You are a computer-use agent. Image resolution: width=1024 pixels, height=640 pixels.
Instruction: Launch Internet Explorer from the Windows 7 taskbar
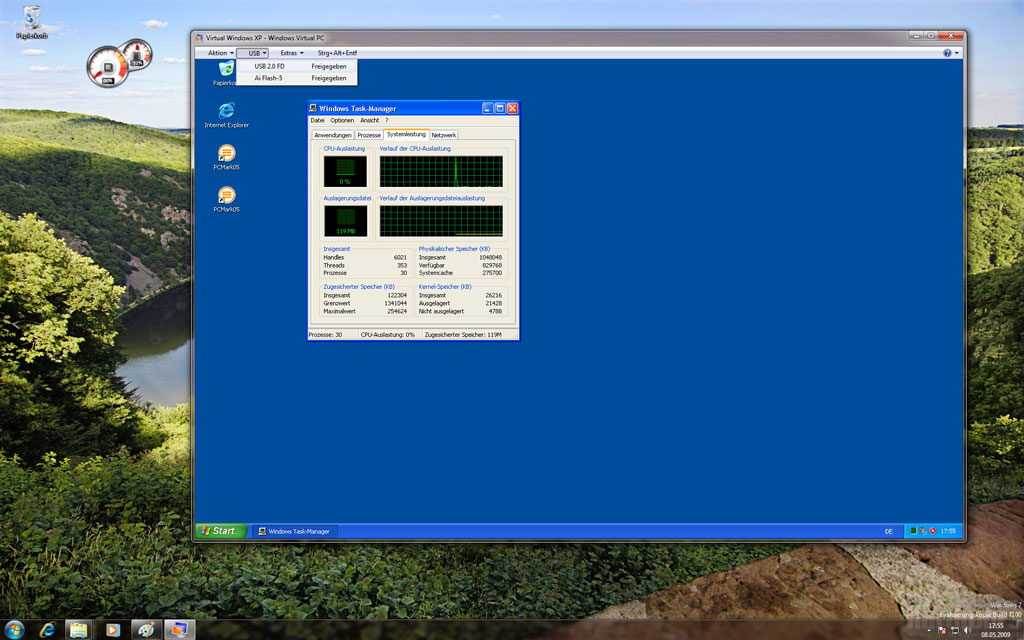[47, 630]
